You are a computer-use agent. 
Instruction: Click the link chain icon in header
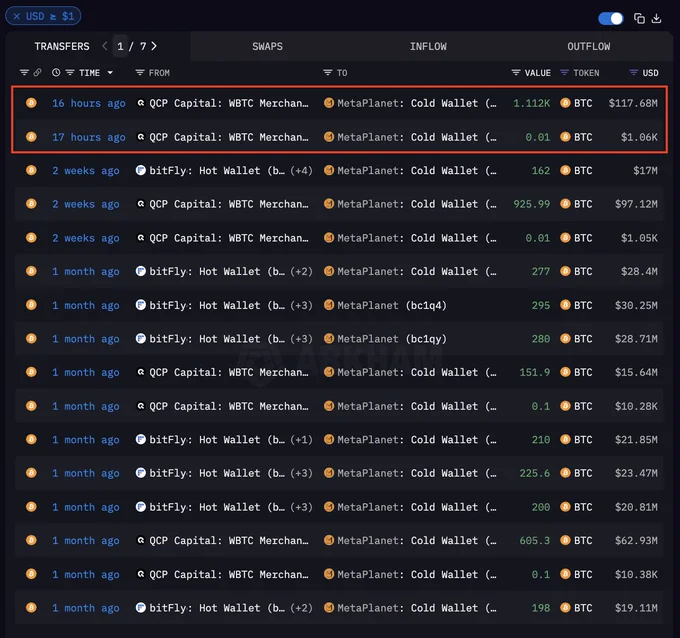[37, 72]
